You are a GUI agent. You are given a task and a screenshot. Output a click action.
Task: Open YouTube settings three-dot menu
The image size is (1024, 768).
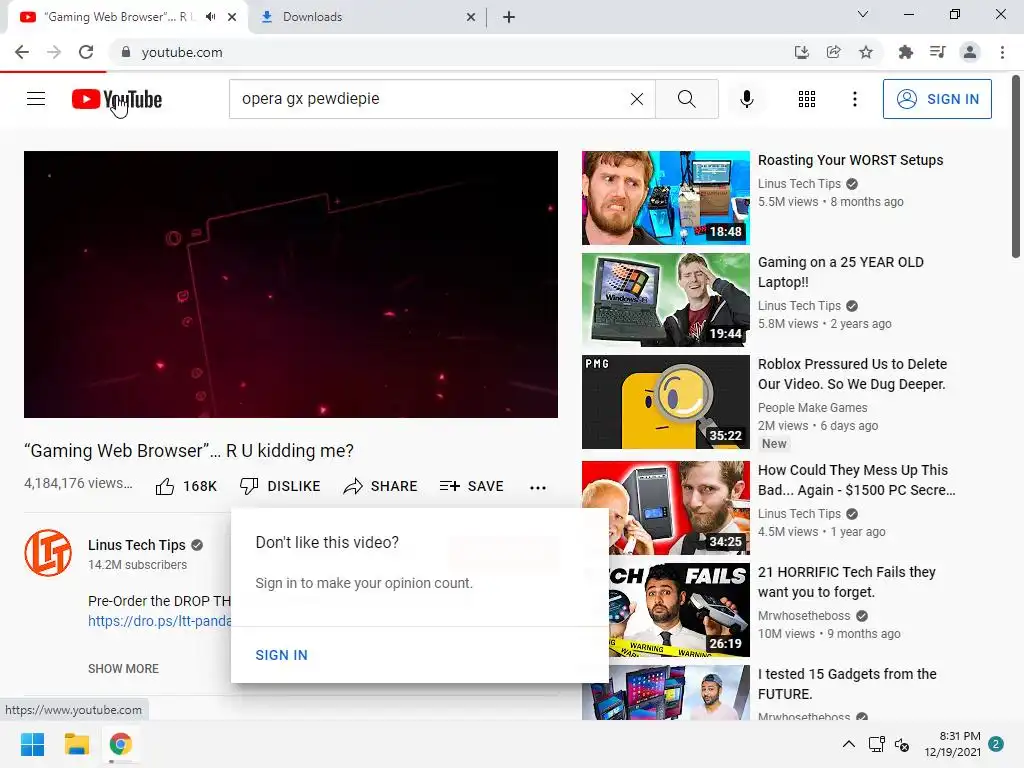click(x=854, y=99)
